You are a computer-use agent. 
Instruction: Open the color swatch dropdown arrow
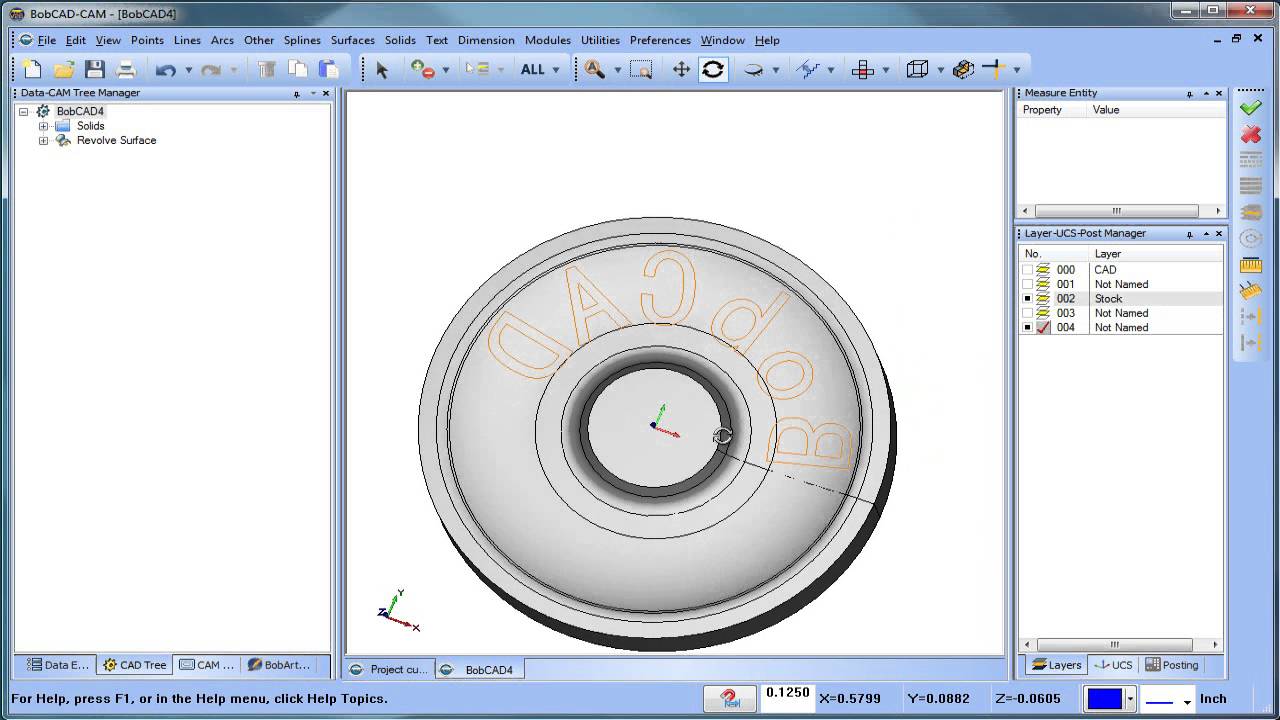coord(1130,700)
